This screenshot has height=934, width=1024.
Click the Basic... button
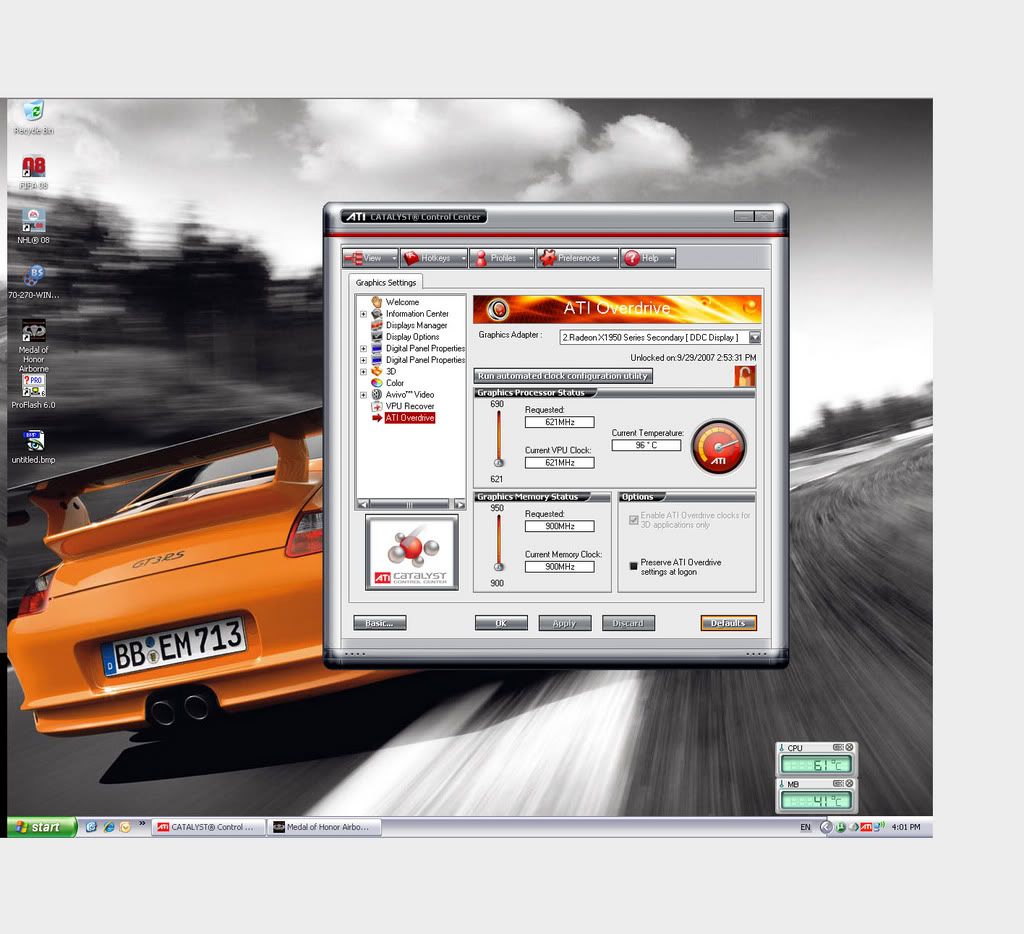point(379,623)
